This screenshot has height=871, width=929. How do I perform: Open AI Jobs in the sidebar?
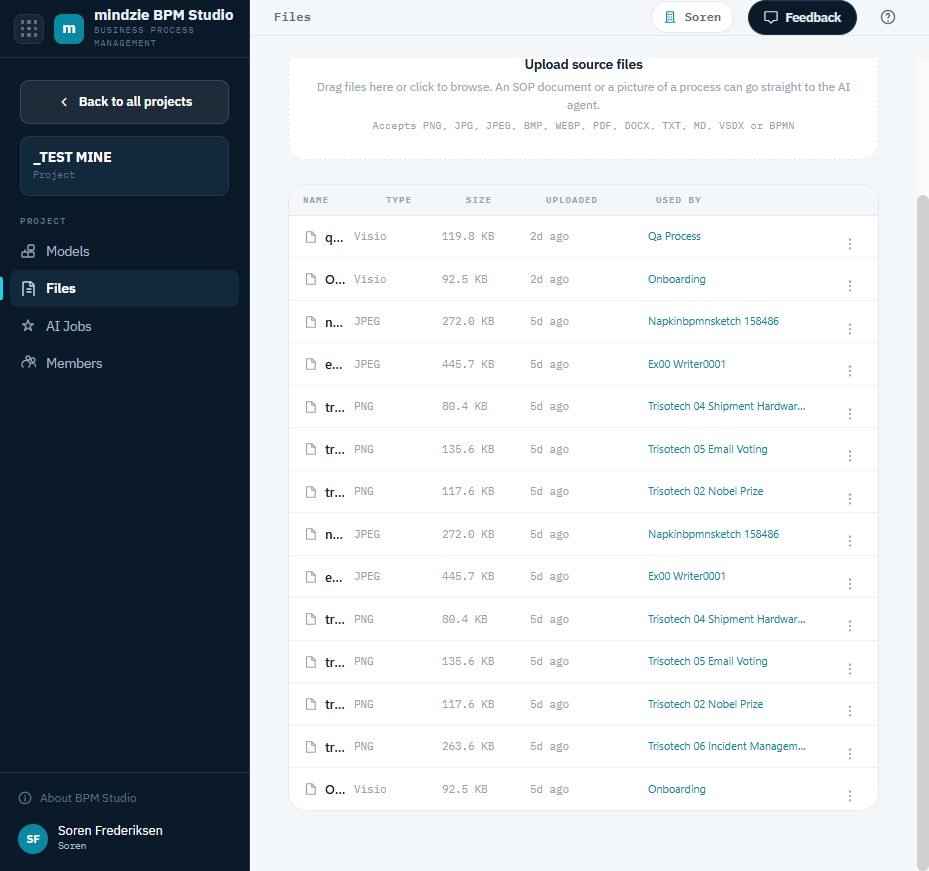point(124,326)
